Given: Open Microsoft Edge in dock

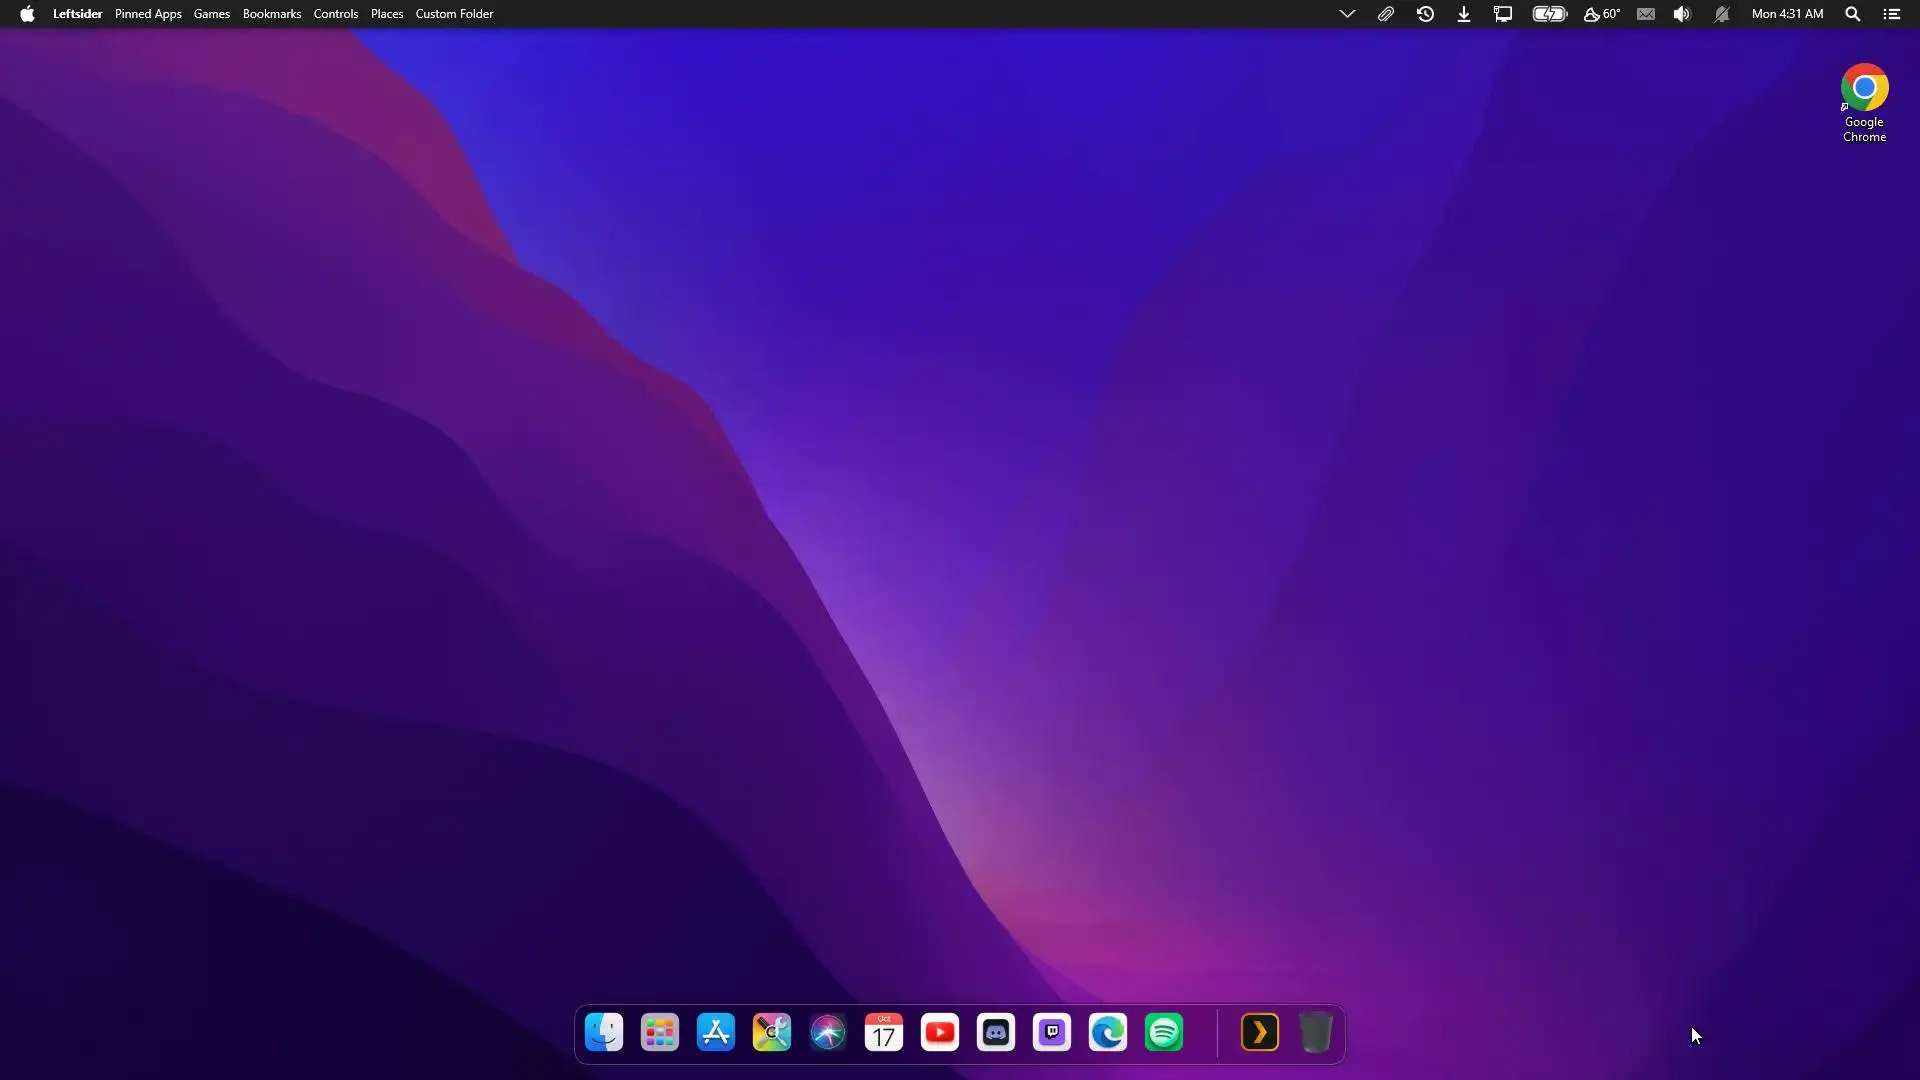Looking at the screenshot, I should [x=1108, y=1033].
